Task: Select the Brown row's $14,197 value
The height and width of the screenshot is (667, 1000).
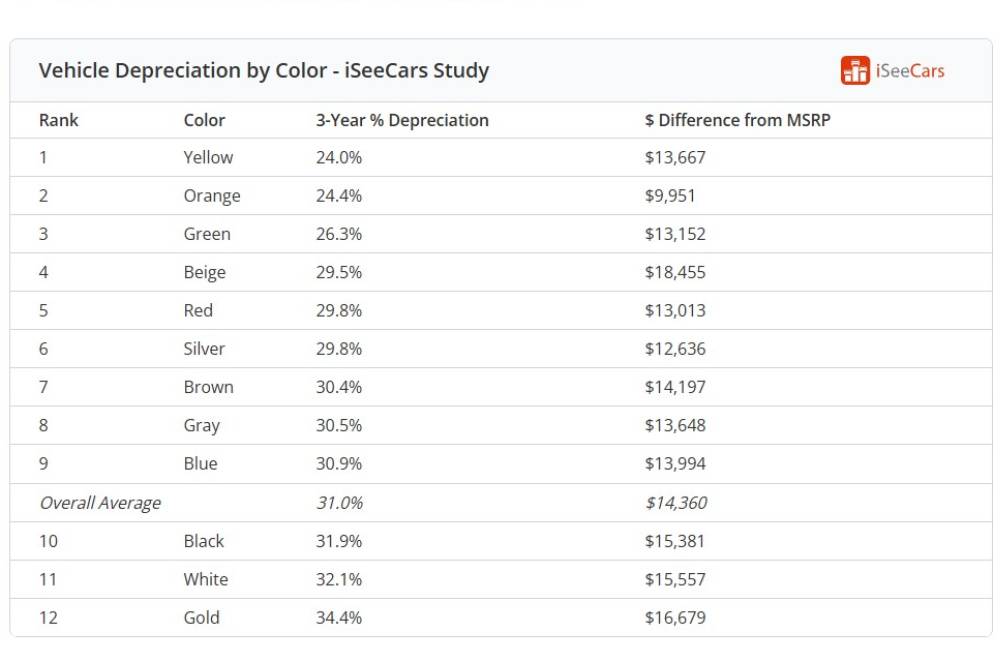Action: pos(675,387)
